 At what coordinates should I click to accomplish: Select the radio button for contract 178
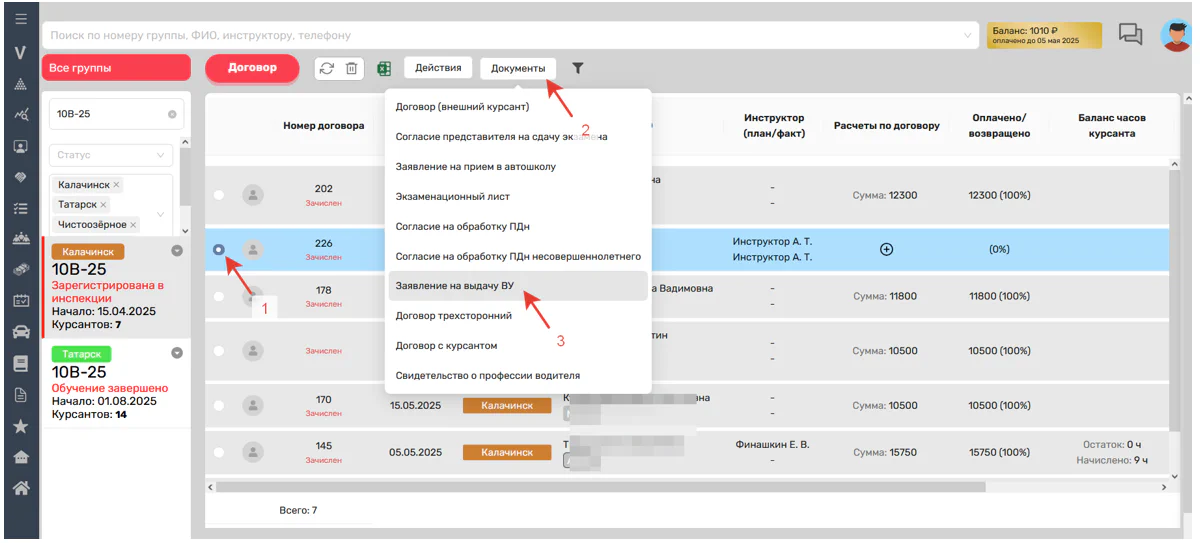(219, 296)
